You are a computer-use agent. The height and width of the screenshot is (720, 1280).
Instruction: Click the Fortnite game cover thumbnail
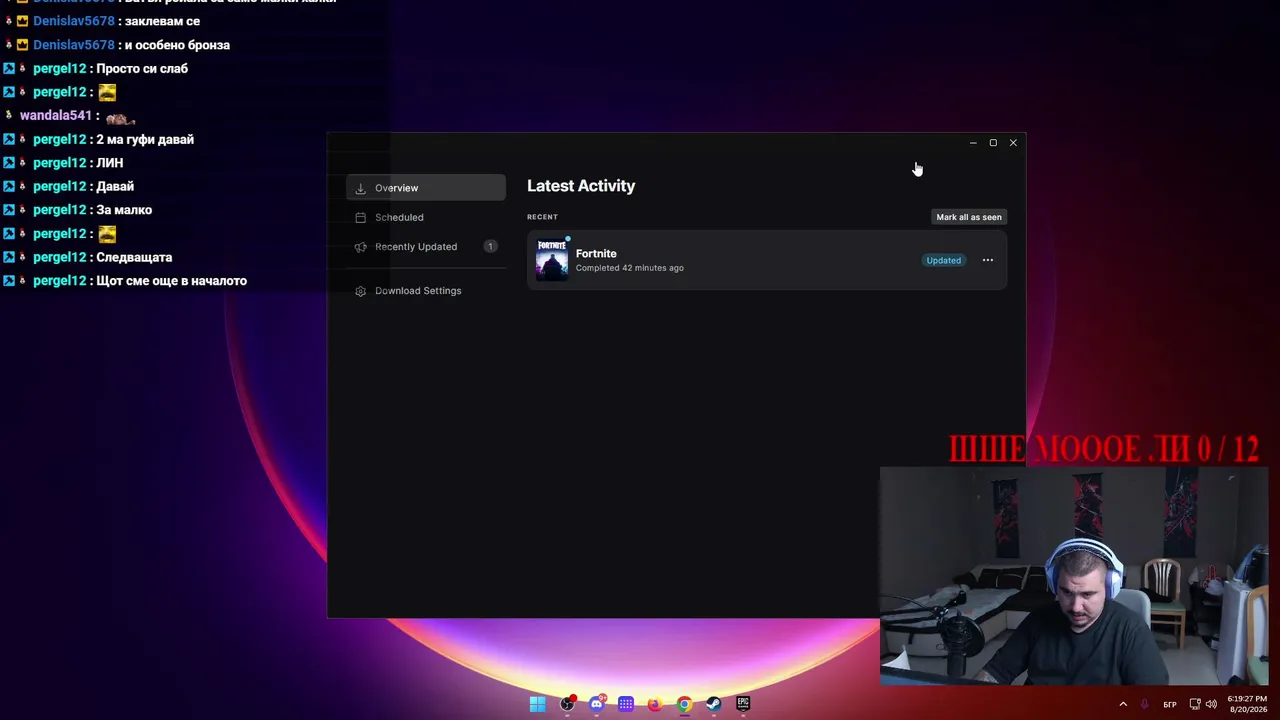(552, 260)
